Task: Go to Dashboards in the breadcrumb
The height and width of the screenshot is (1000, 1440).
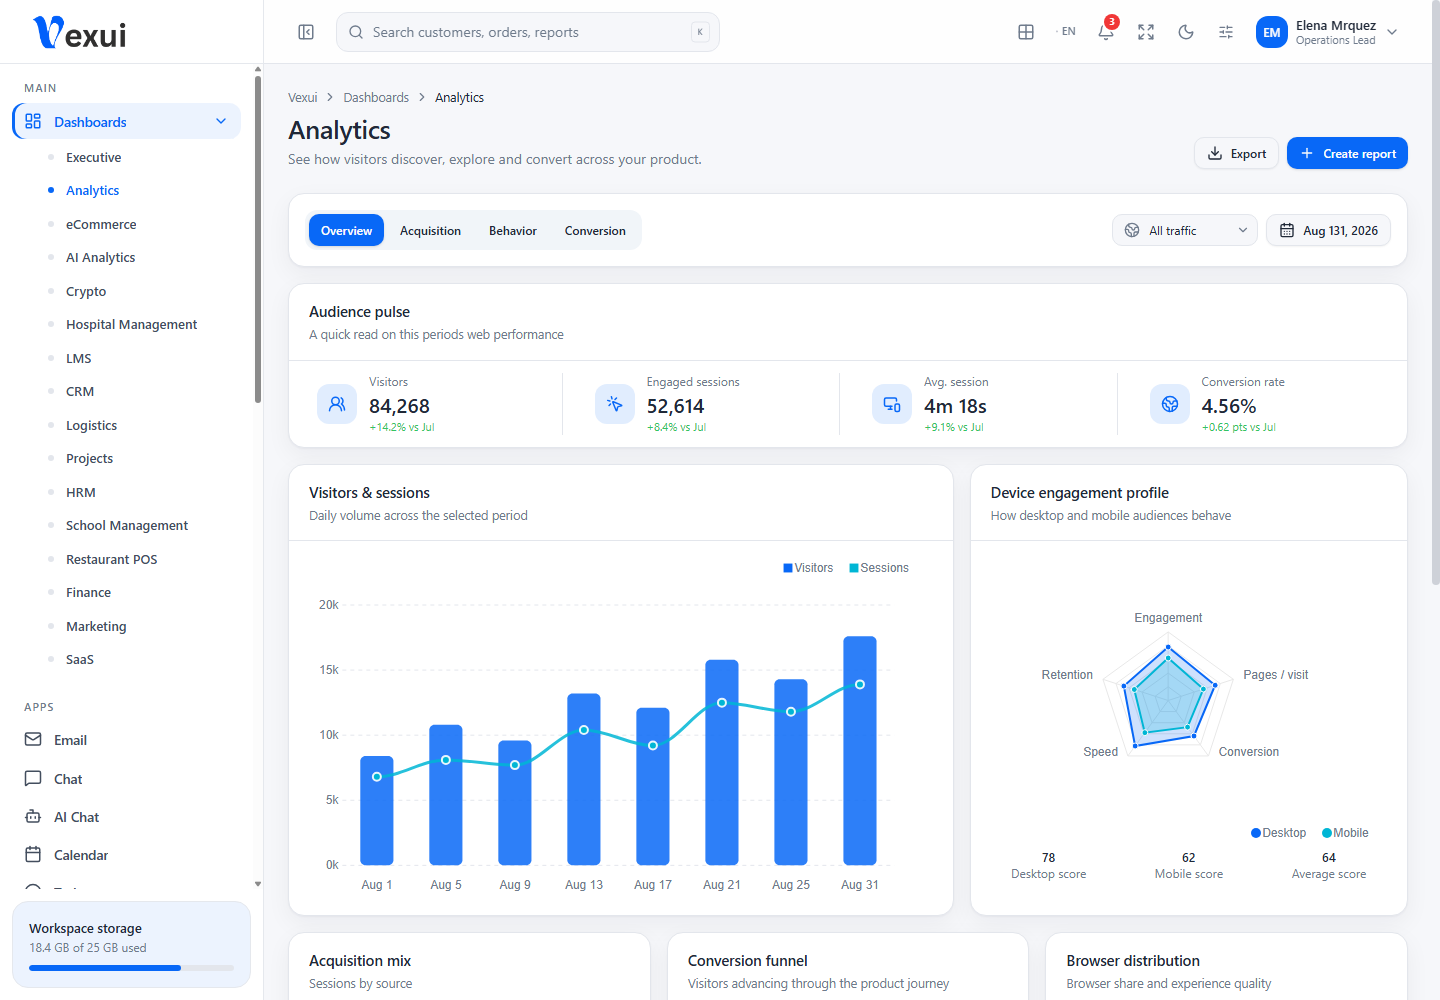Action: pyautogui.click(x=376, y=98)
